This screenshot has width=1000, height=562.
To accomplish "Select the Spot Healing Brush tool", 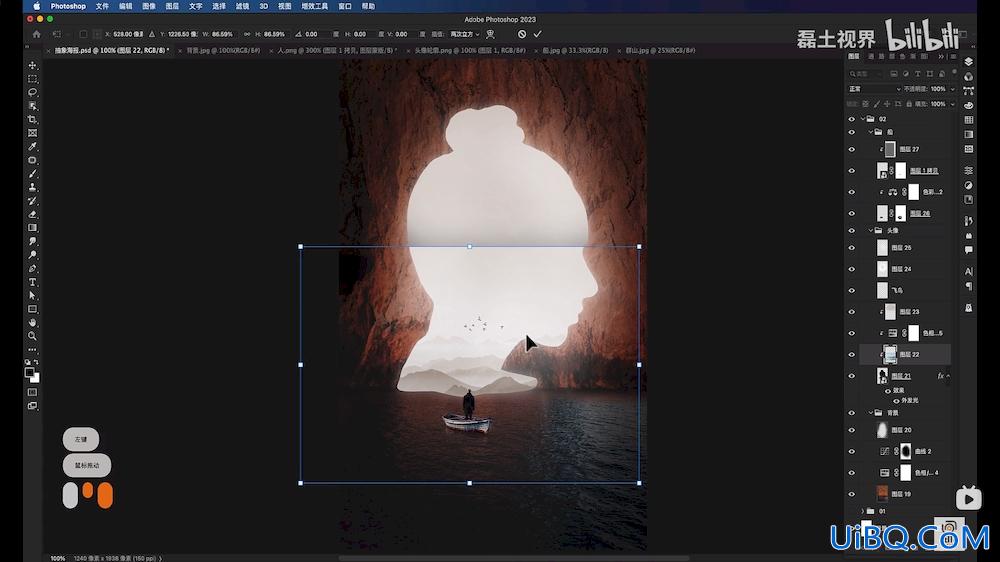I will click(x=33, y=160).
